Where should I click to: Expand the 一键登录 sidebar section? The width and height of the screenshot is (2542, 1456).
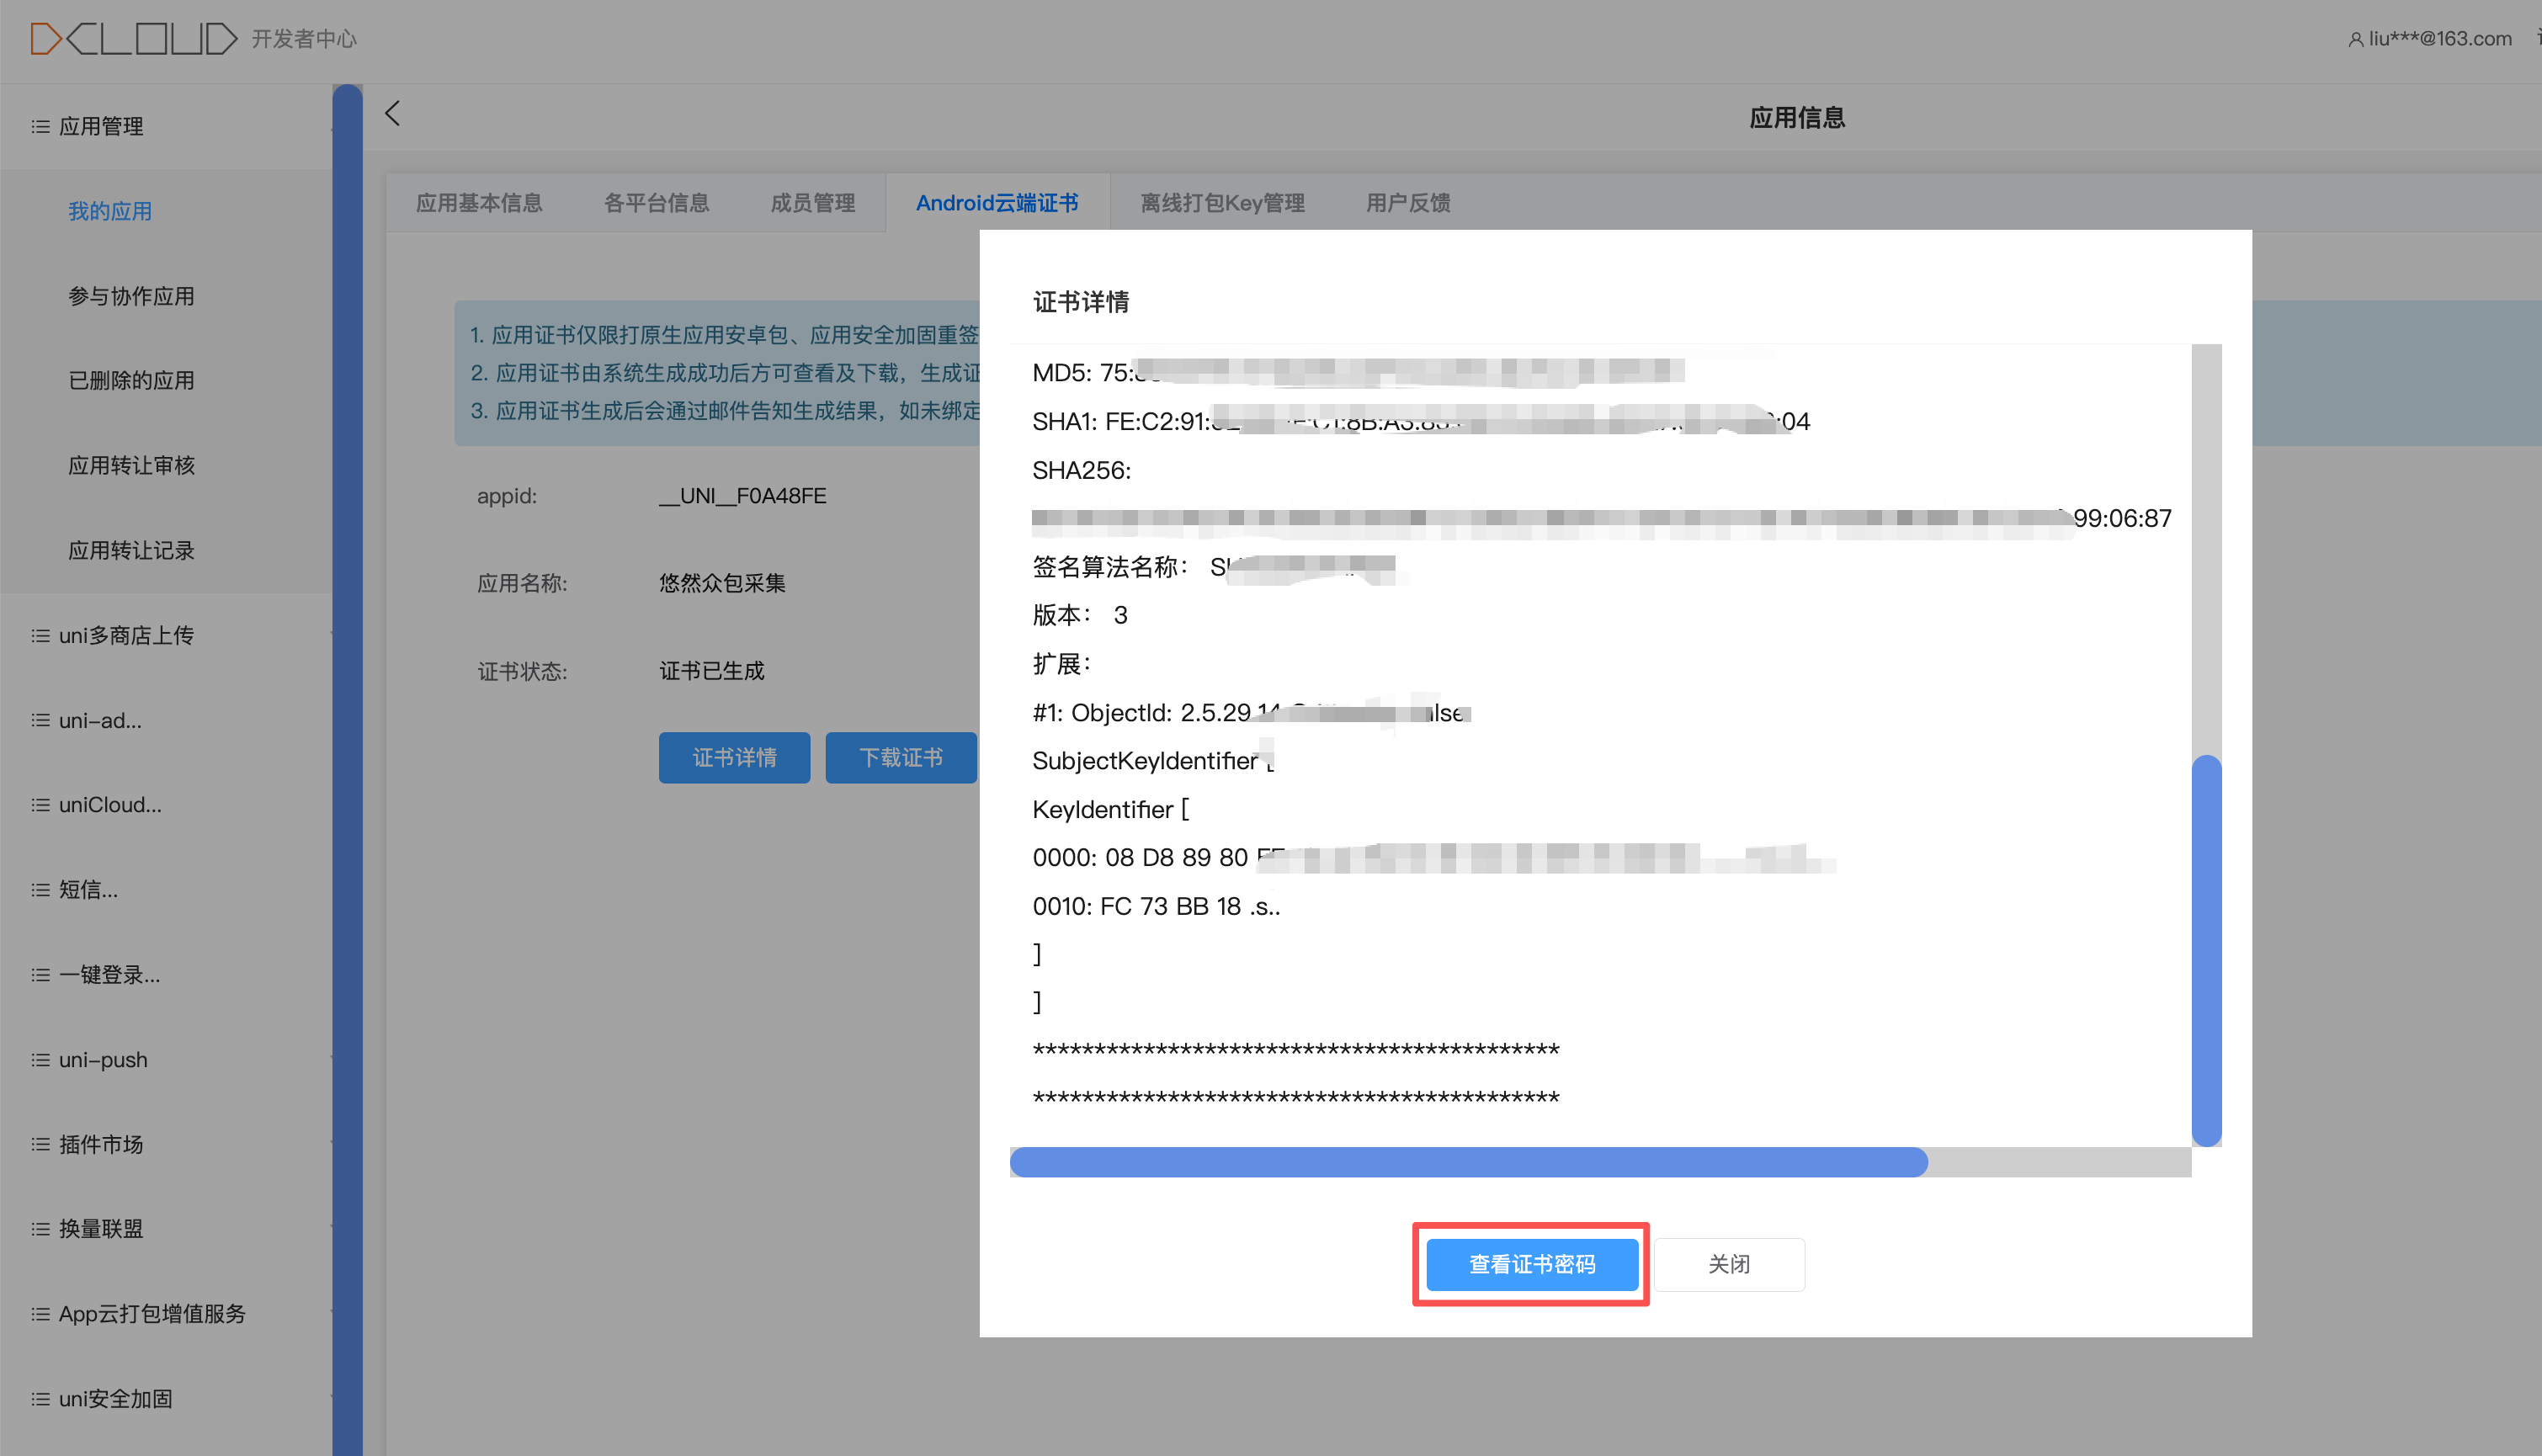(109, 975)
